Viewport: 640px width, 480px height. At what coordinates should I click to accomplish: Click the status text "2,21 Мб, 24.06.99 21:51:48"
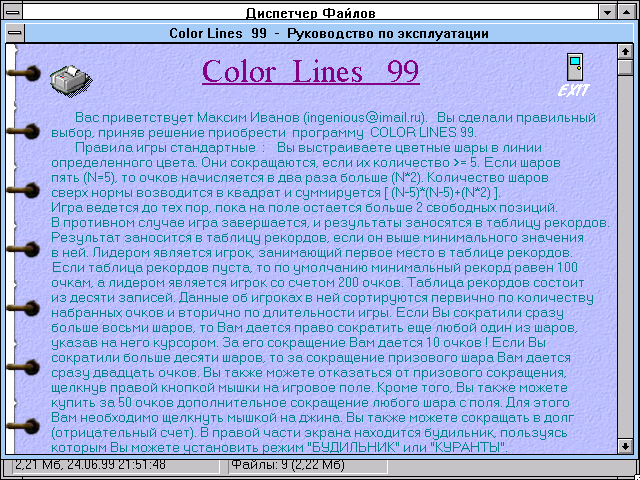(91, 464)
